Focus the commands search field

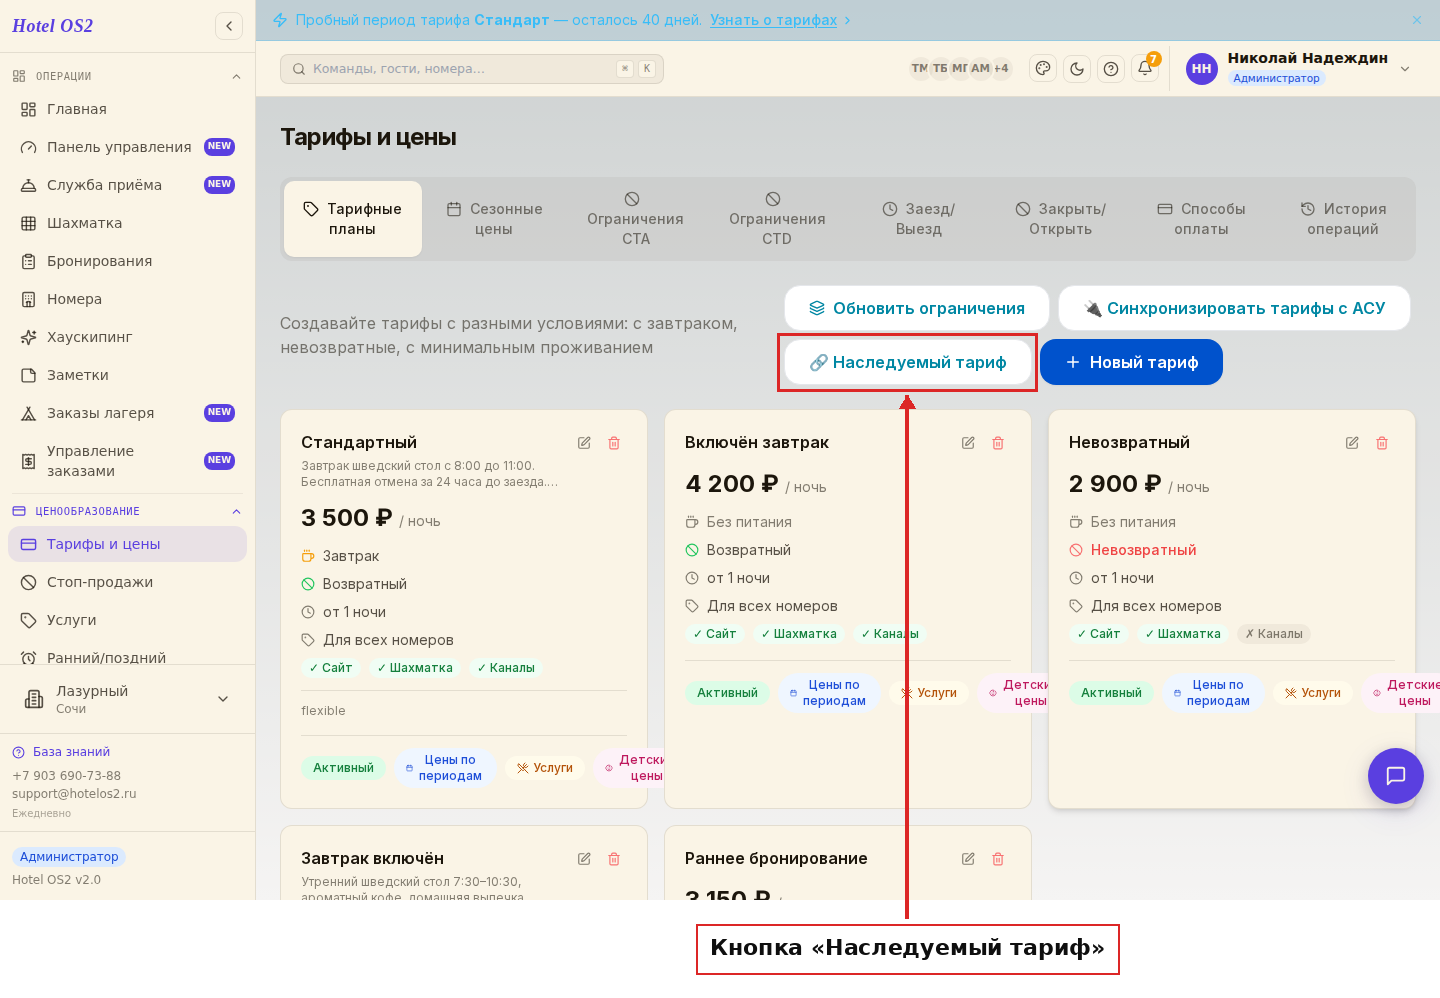point(472,69)
